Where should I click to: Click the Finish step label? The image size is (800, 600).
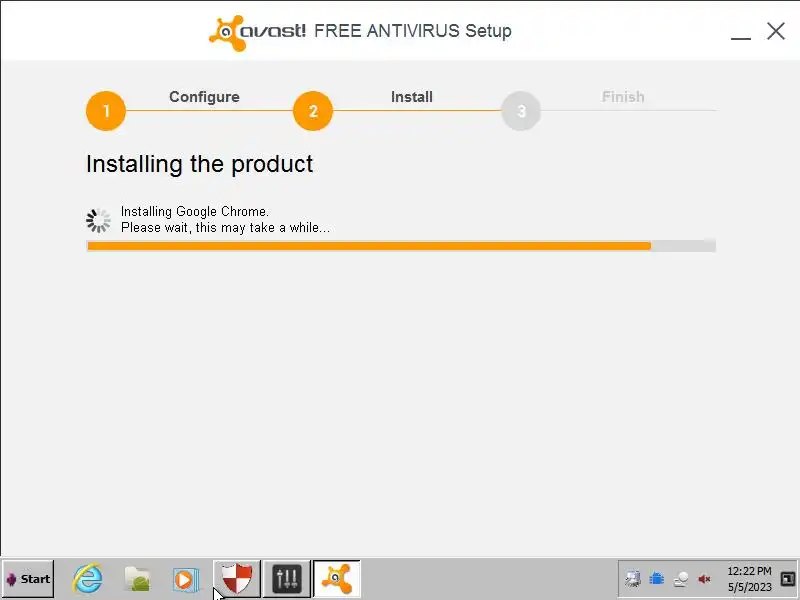click(623, 96)
